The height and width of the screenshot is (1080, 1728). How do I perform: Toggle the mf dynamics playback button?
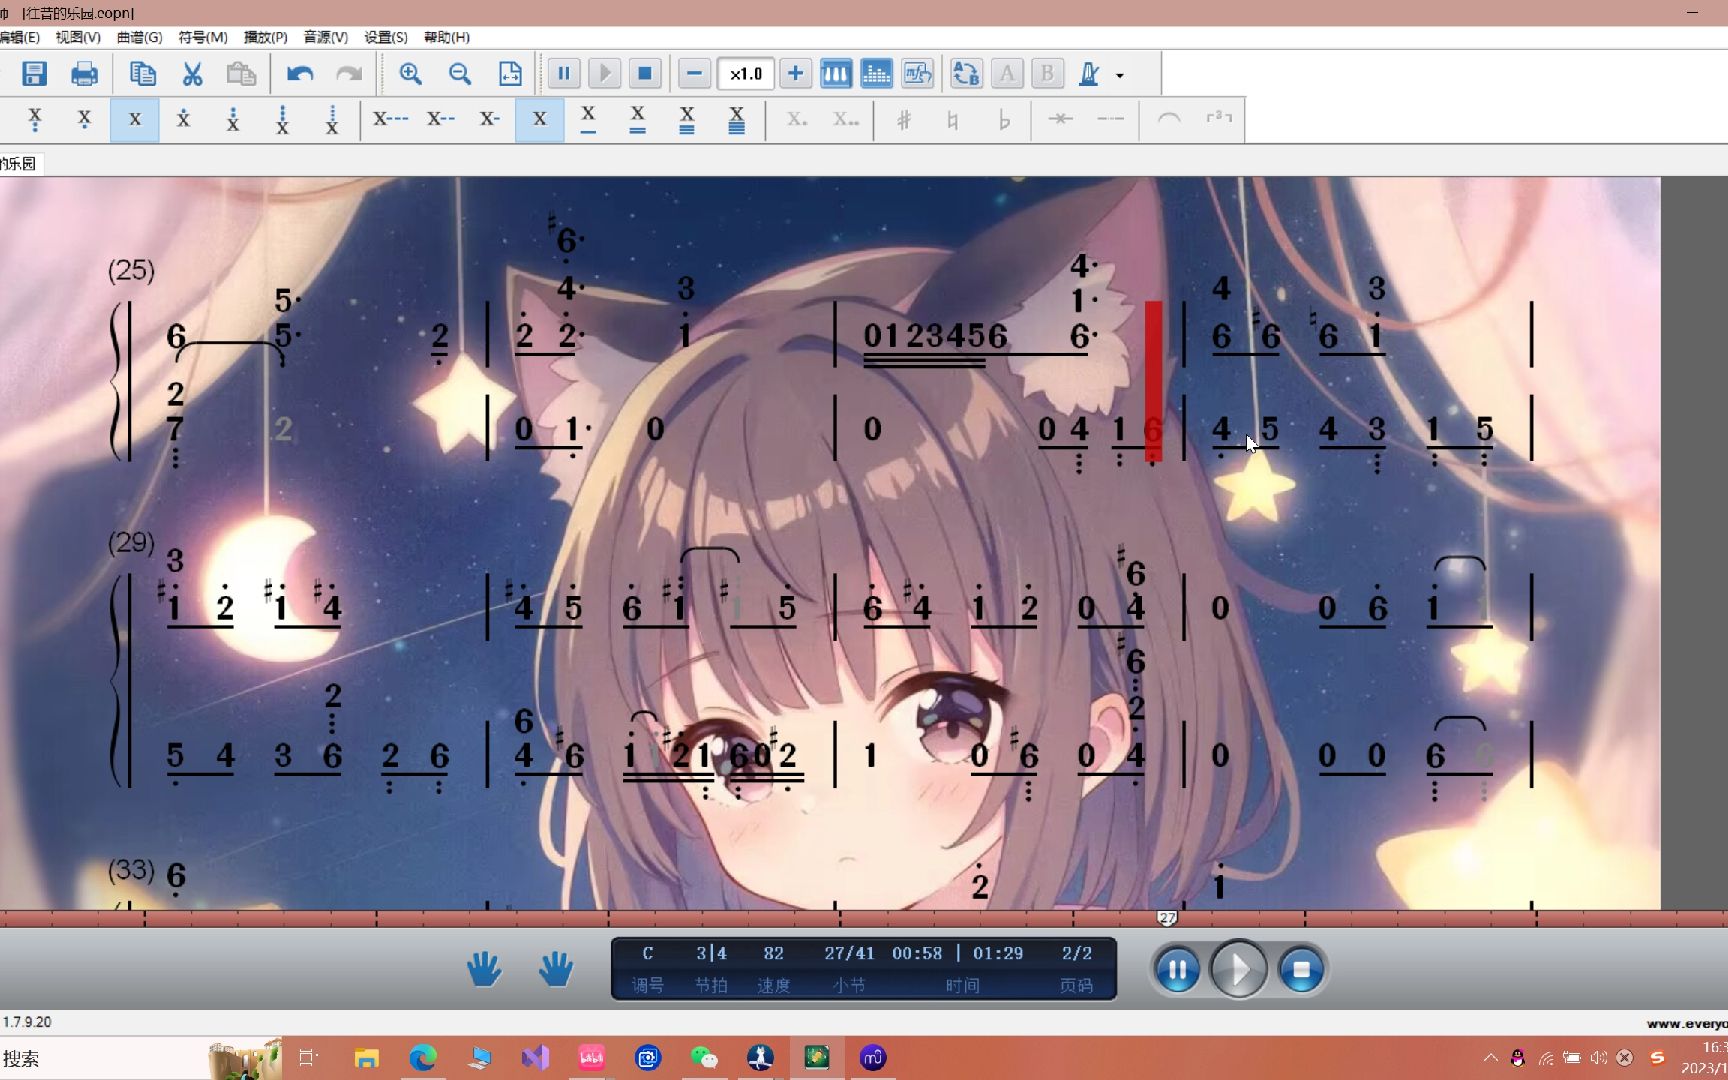click(917, 73)
